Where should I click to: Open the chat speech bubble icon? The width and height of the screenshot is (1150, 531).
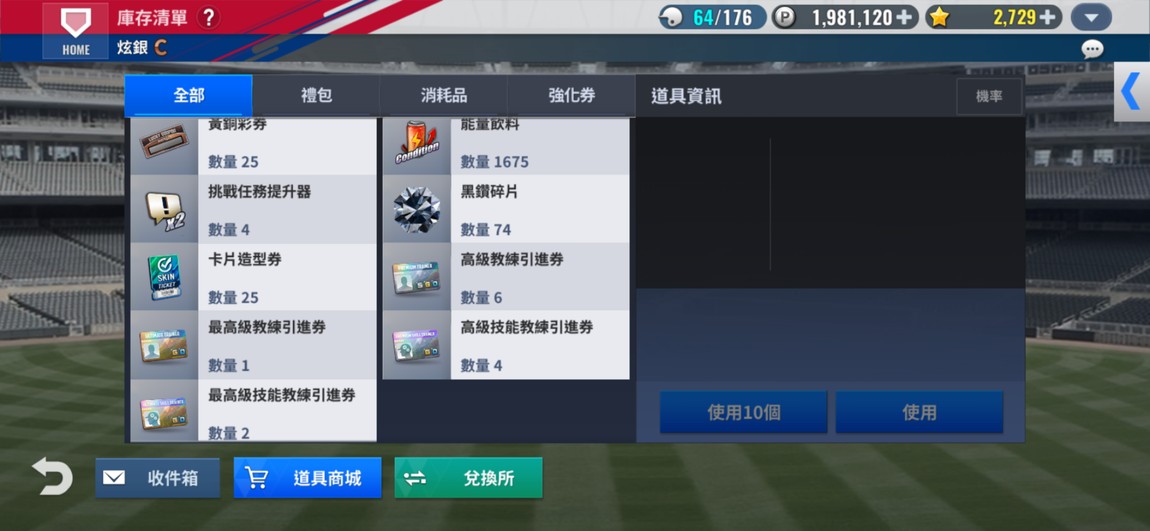[x=1092, y=49]
